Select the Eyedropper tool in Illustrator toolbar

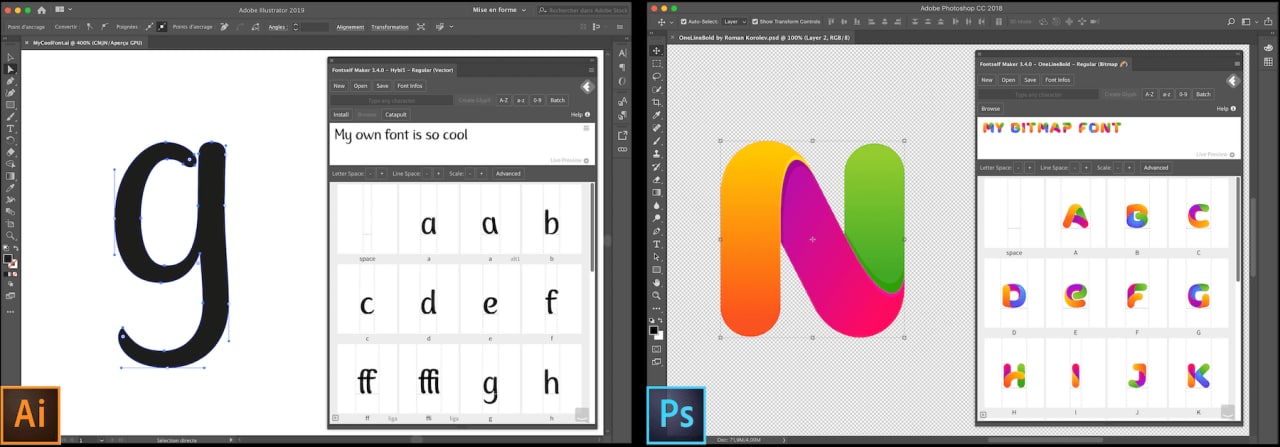(11, 189)
